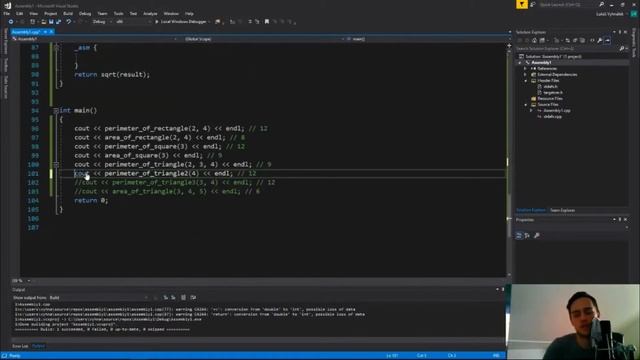Switch to the Error List tab
This screenshot has height=360, width=640.
tap(20, 346)
